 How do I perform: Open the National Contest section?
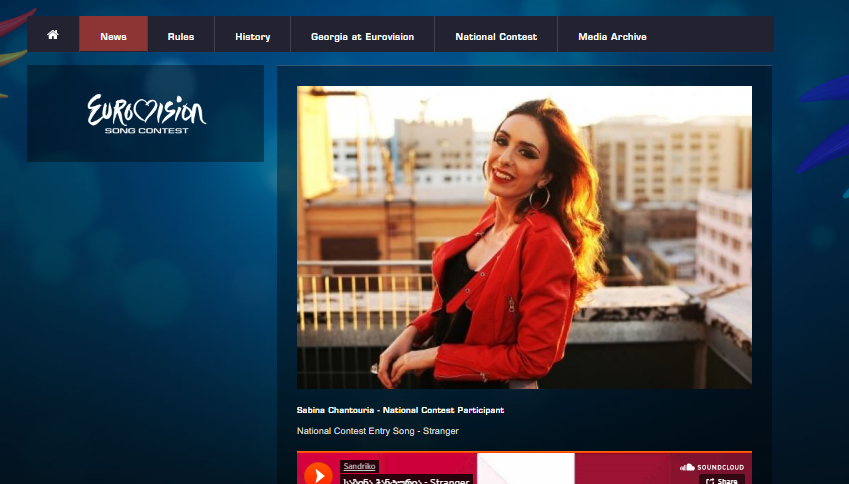pyautogui.click(x=496, y=36)
